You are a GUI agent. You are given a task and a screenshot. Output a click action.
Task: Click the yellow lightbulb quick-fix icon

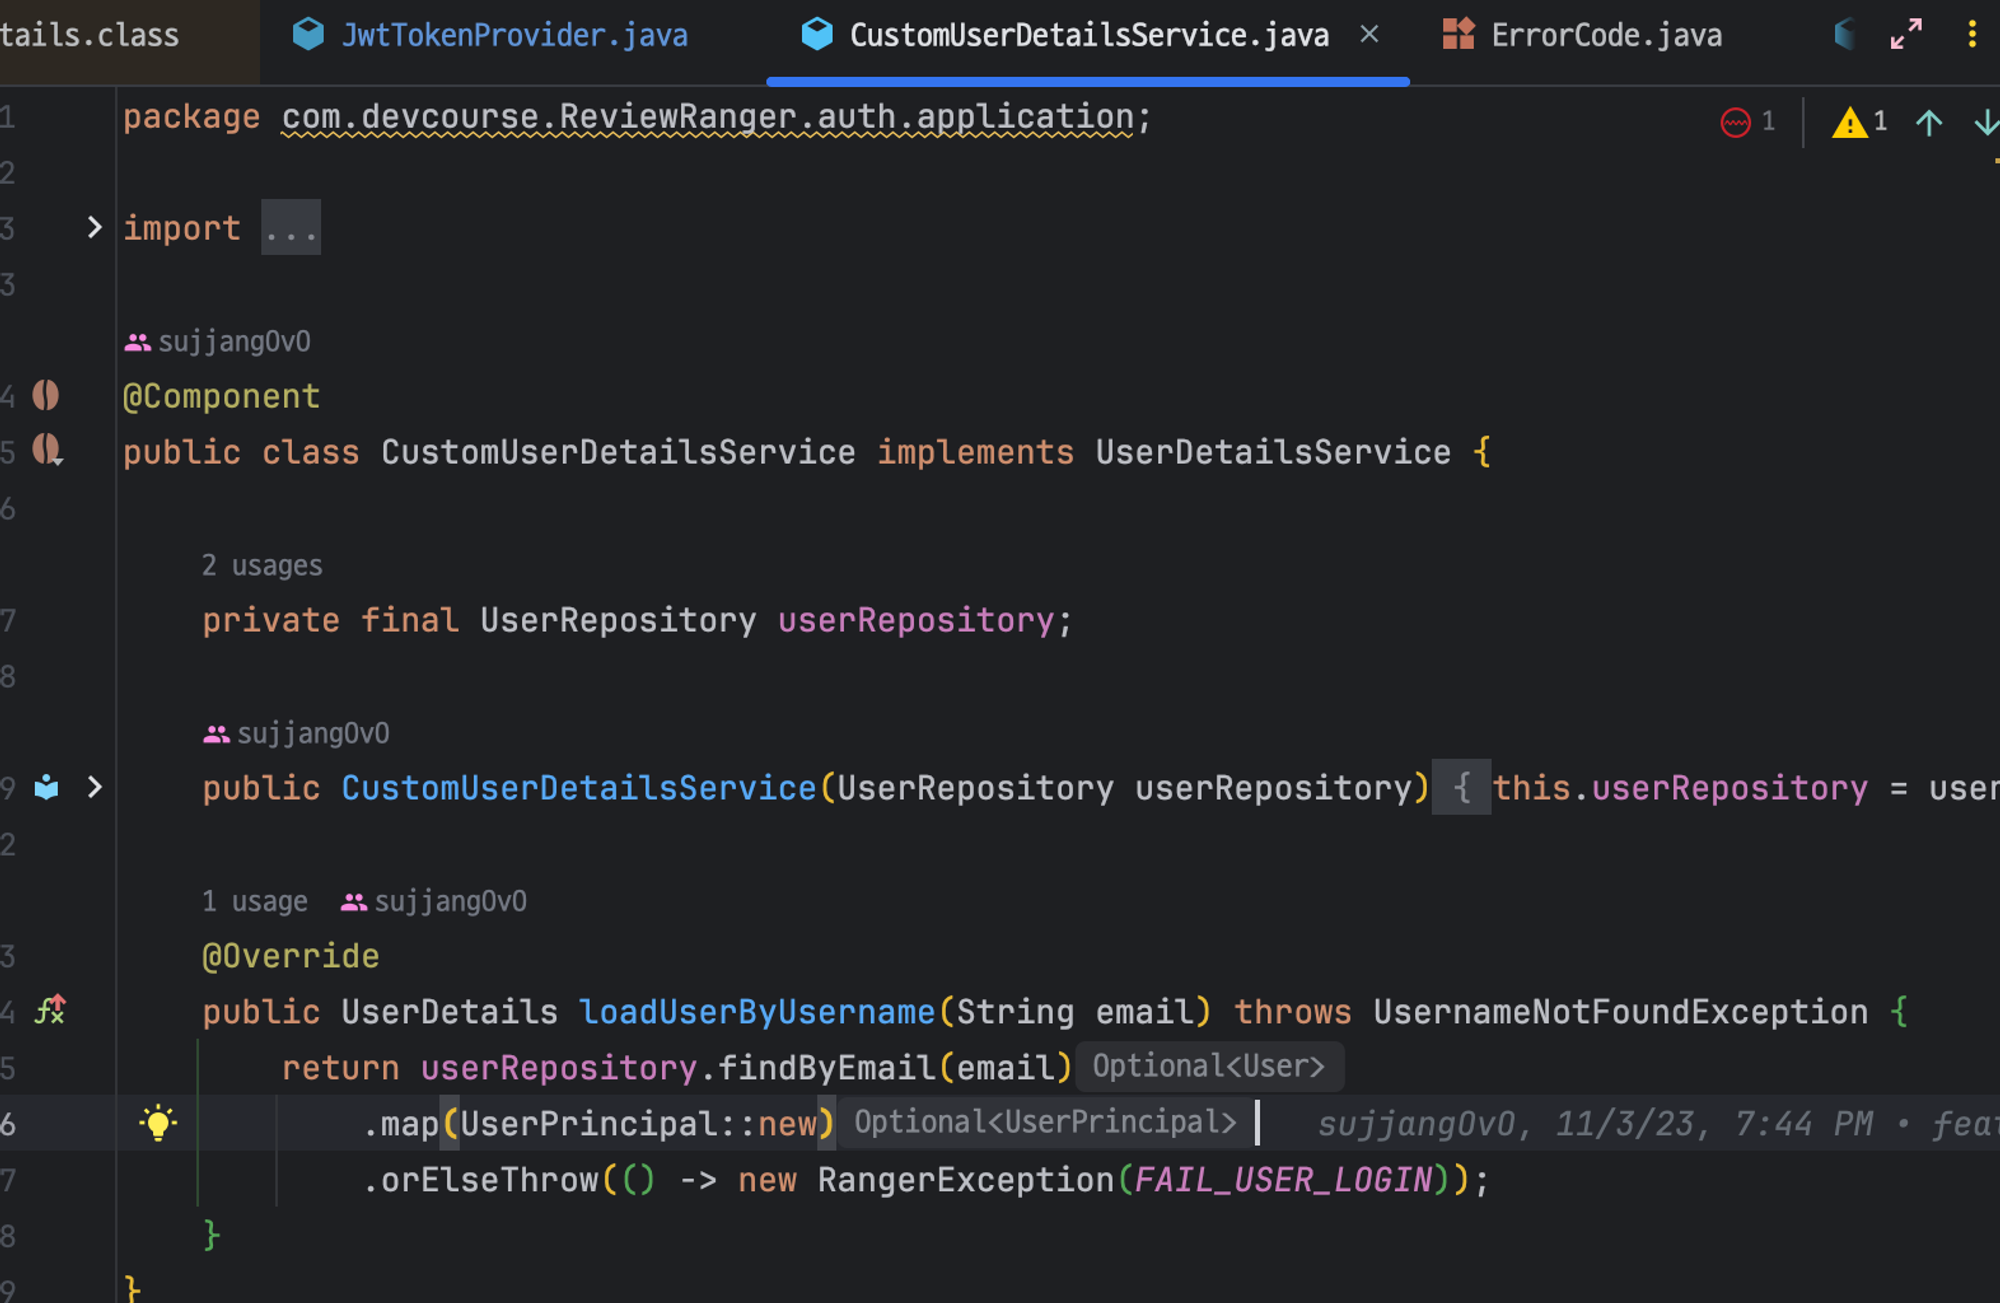[158, 1123]
